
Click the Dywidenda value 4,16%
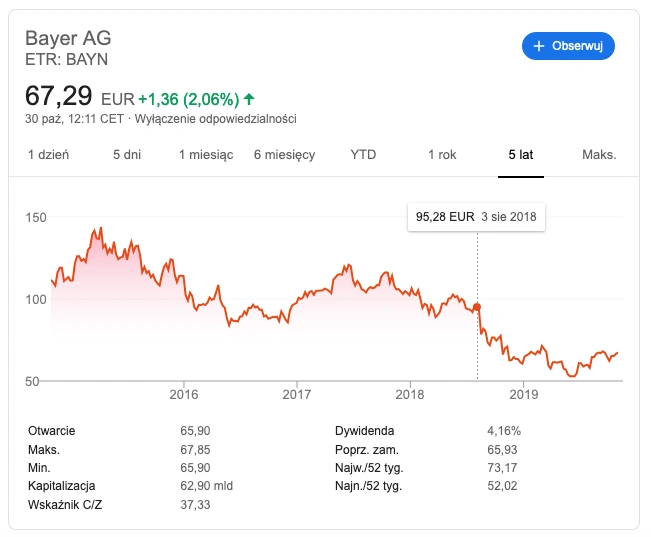pos(504,431)
